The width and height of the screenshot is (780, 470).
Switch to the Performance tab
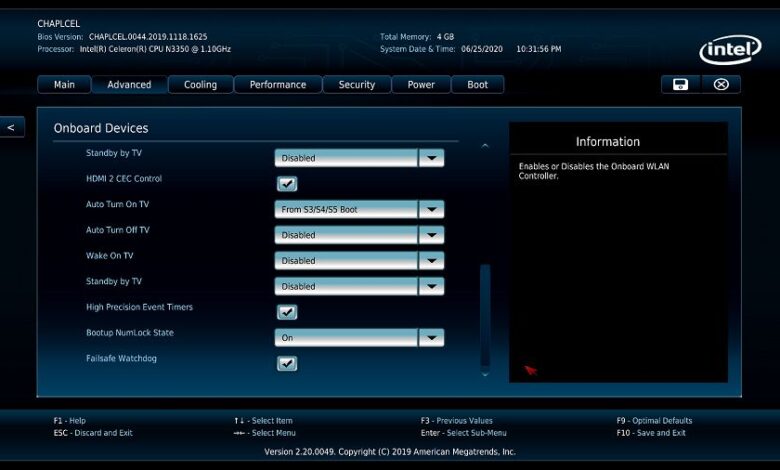click(x=278, y=85)
